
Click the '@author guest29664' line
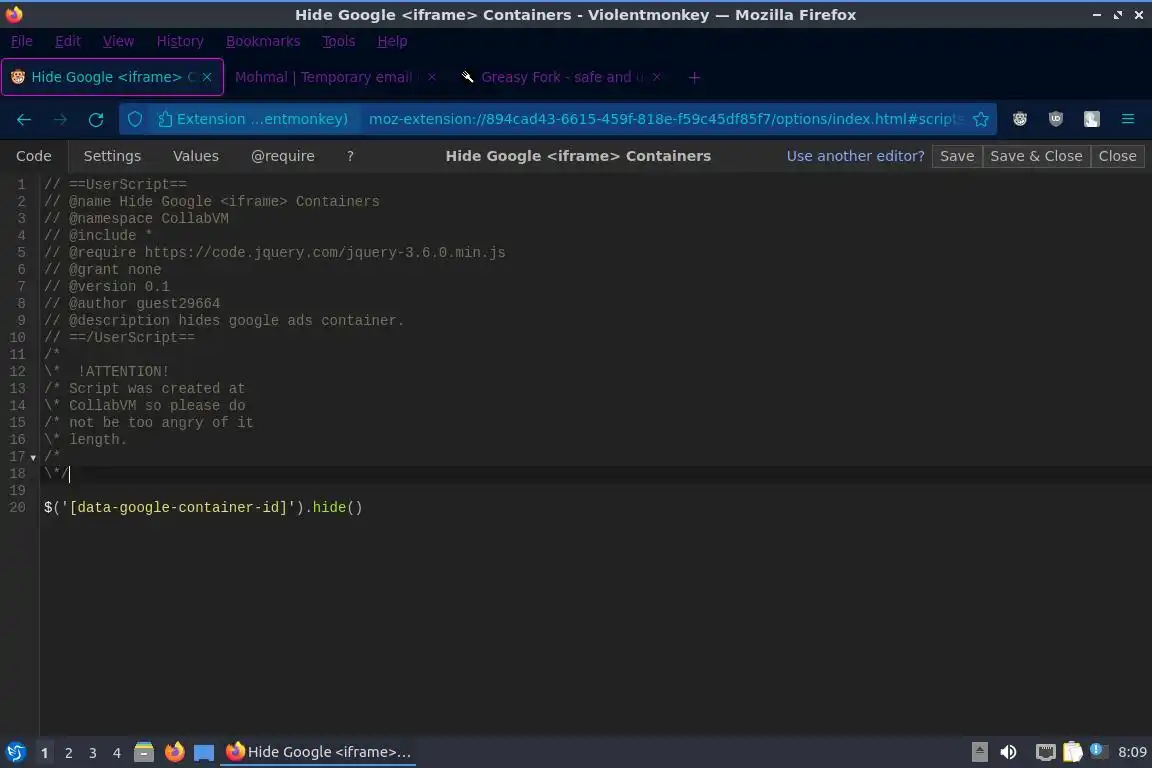(132, 304)
